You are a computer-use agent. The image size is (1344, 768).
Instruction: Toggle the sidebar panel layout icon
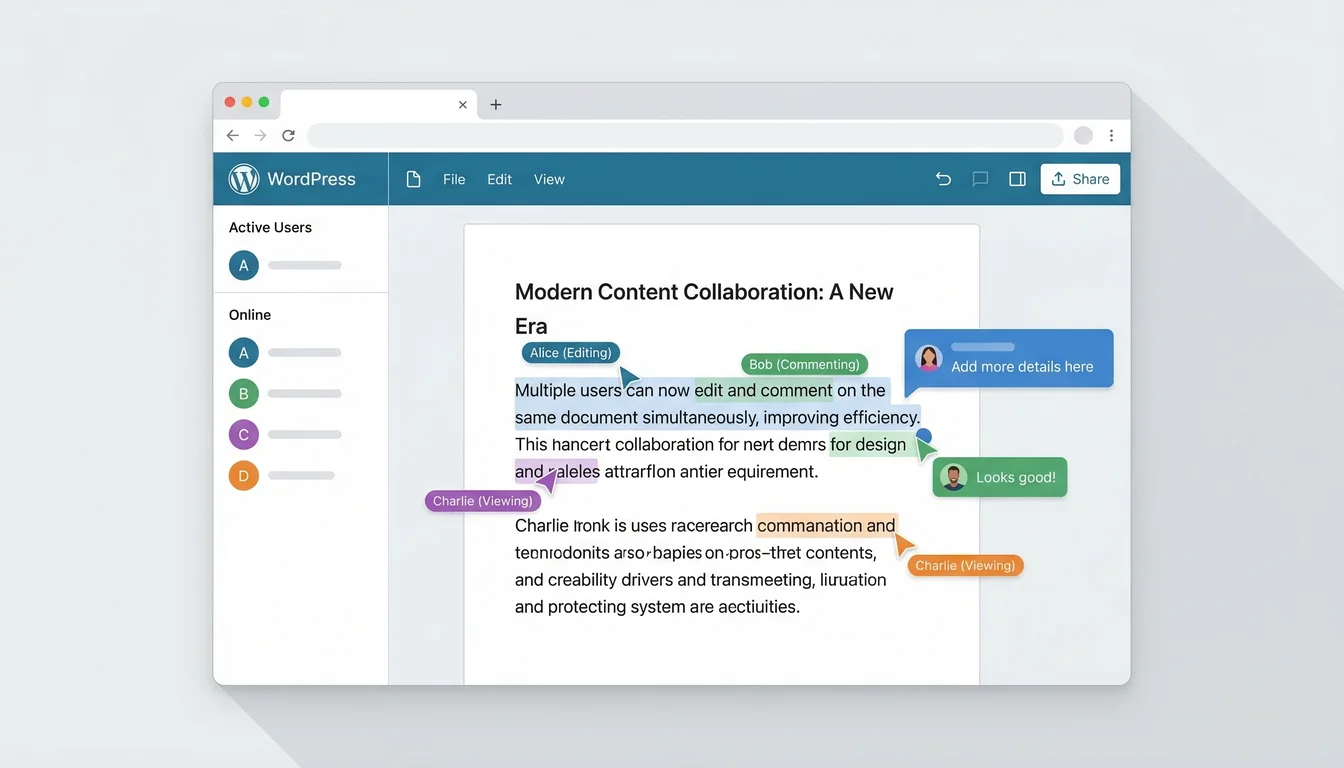coord(1017,179)
